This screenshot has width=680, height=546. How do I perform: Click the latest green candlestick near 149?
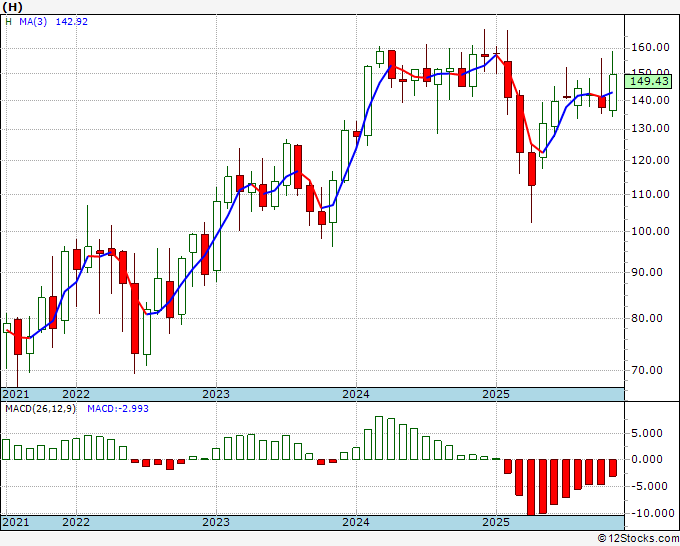613,92
